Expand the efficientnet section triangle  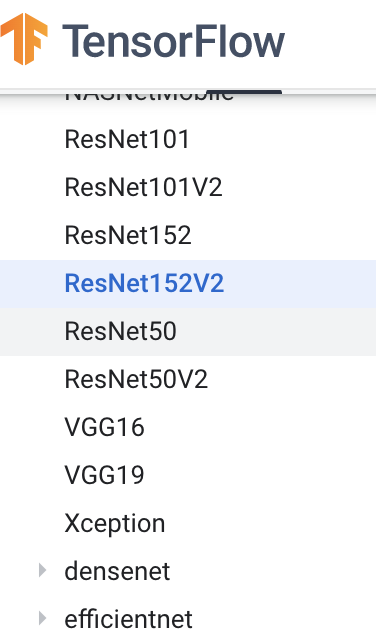[43, 618]
